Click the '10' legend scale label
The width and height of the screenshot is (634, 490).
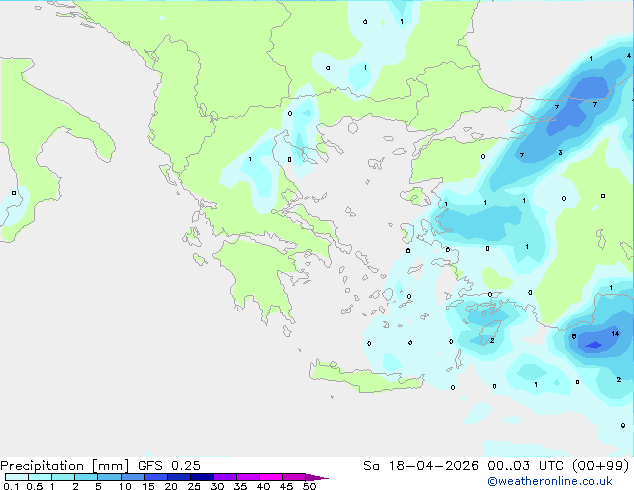125,486
